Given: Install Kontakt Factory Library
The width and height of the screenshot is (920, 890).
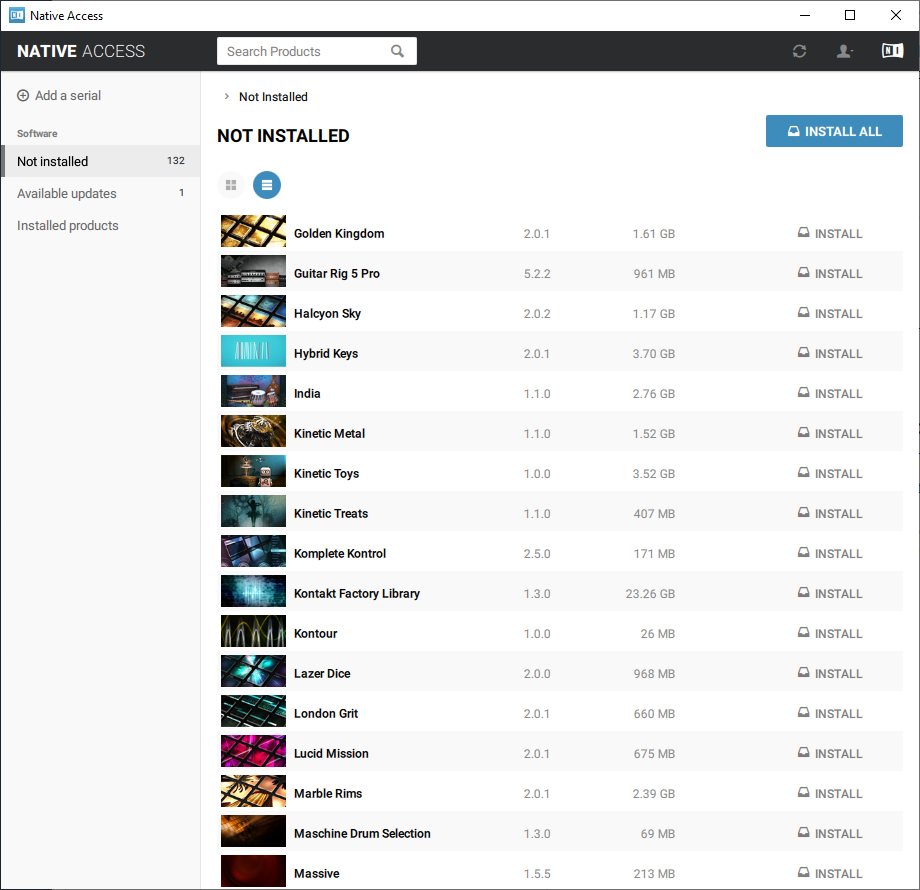Looking at the screenshot, I should click(x=830, y=594).
